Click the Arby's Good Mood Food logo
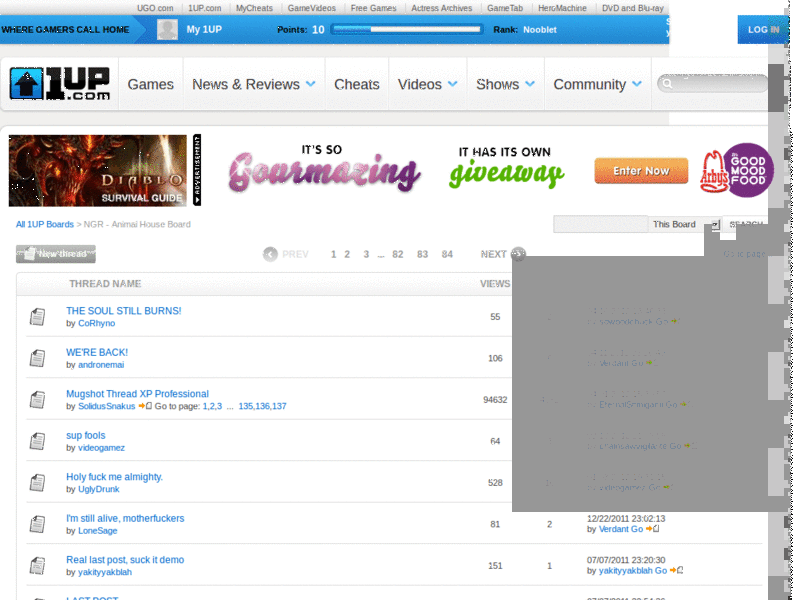The image size is (800, 600). pyautogui.click(x=737, y=170)
